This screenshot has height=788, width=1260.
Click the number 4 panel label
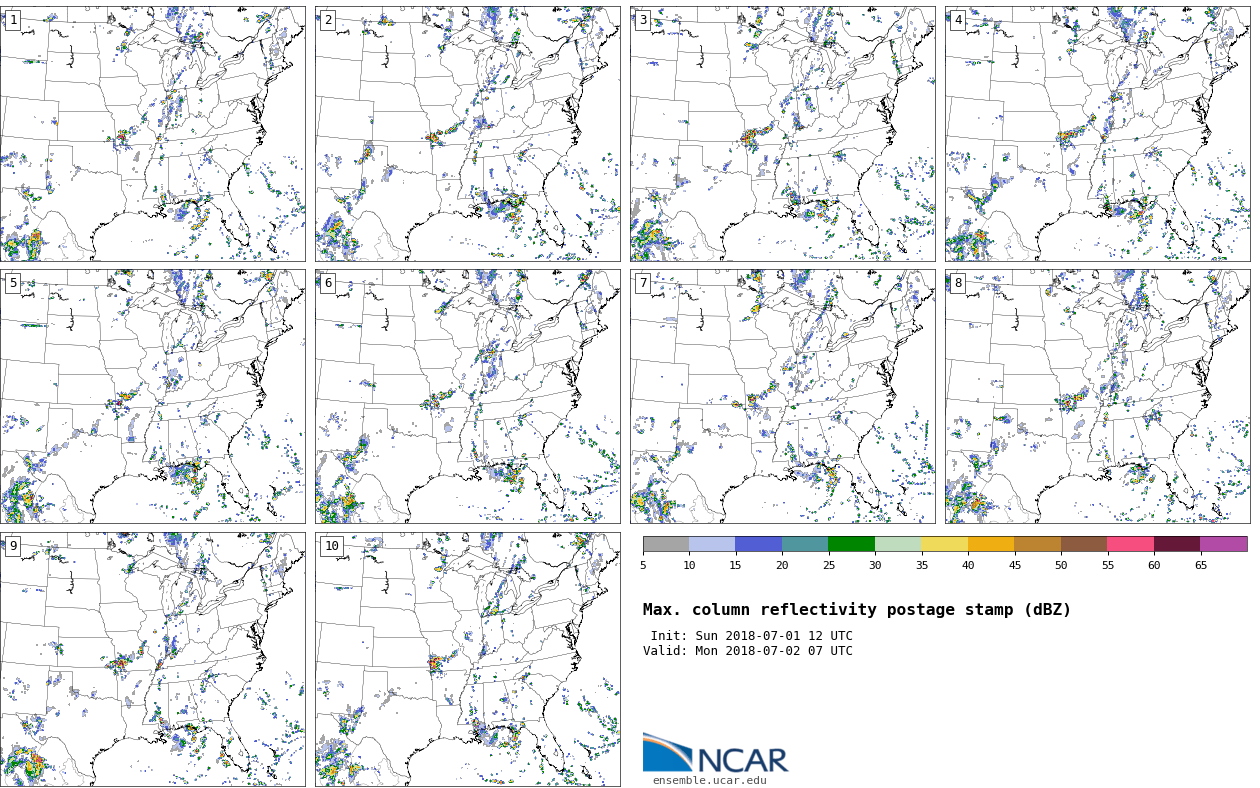[x=958, y=20]
